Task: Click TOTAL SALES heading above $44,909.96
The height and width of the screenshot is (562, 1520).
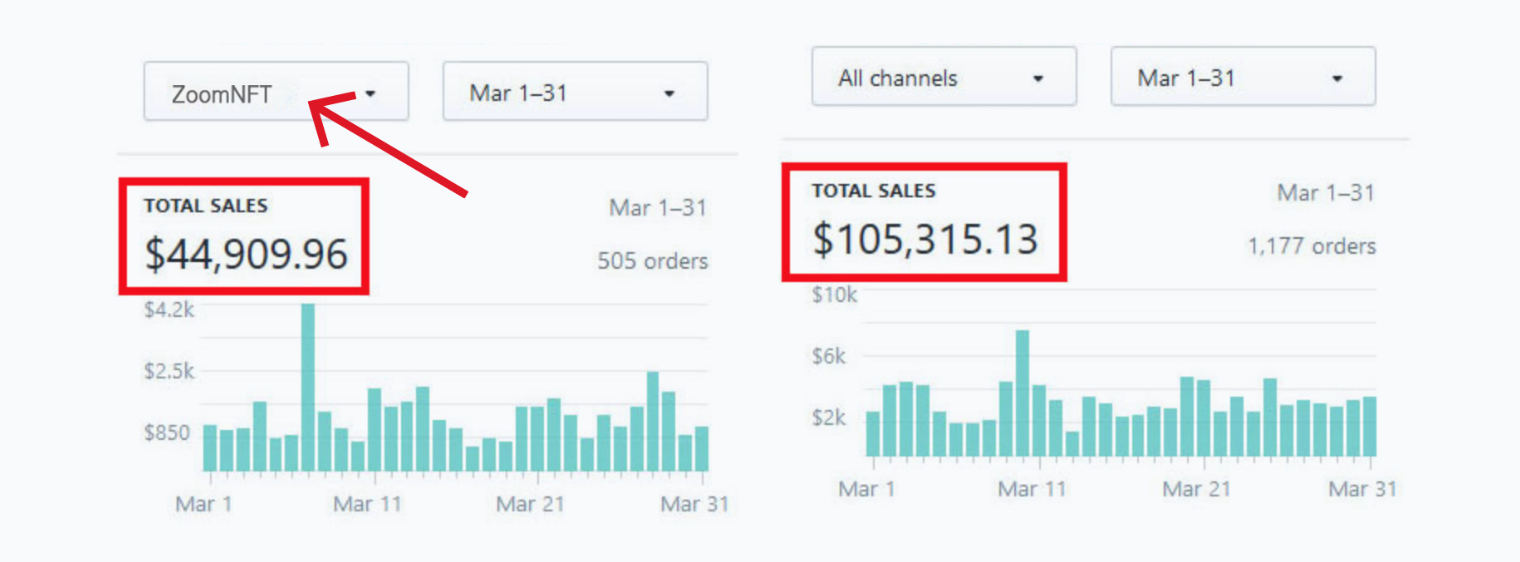Action: 206,206
